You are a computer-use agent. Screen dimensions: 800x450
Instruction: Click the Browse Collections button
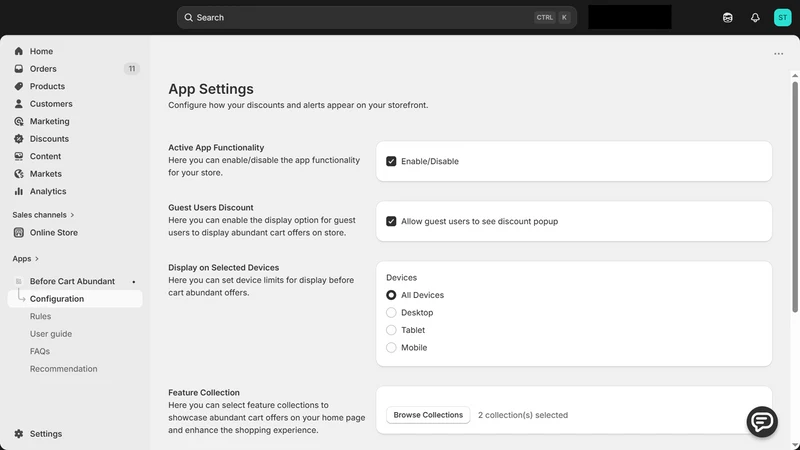(x=428, y=415)
